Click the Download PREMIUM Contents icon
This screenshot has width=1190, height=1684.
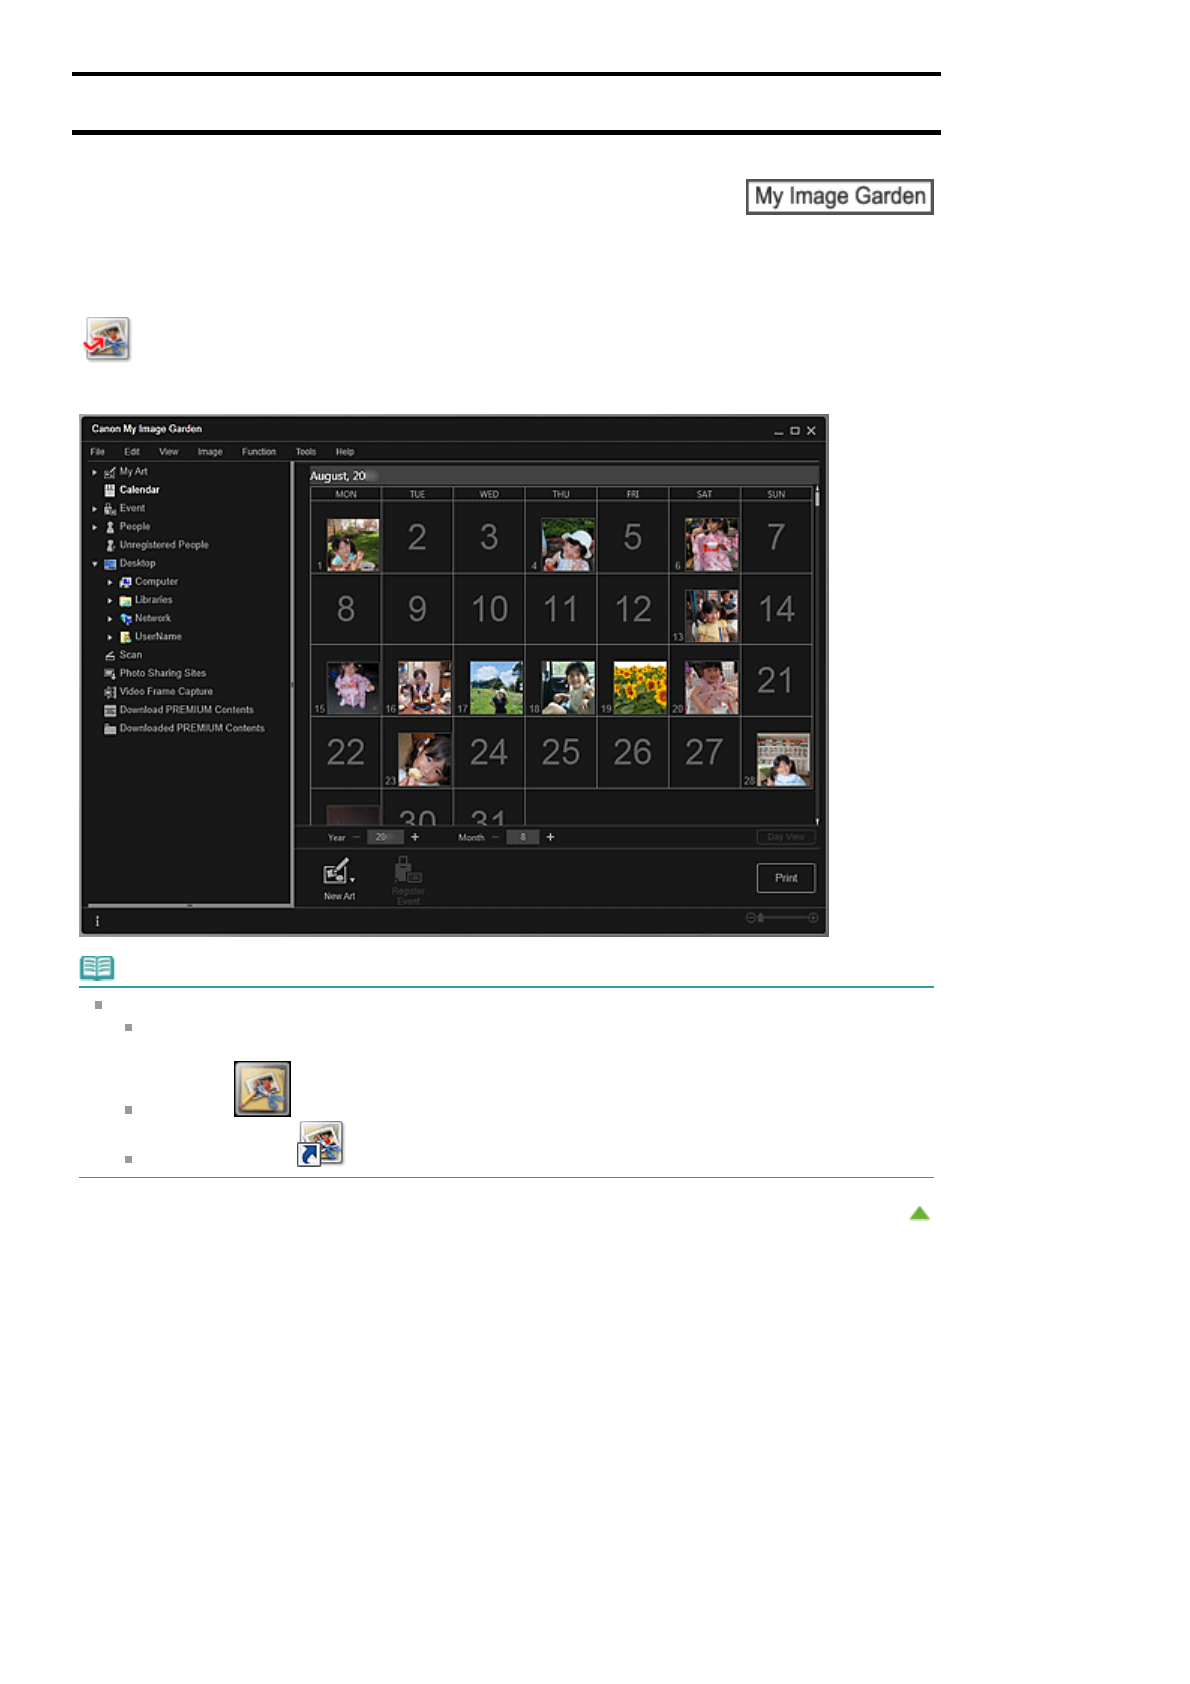pyautogui.click(x=110, y=710)
